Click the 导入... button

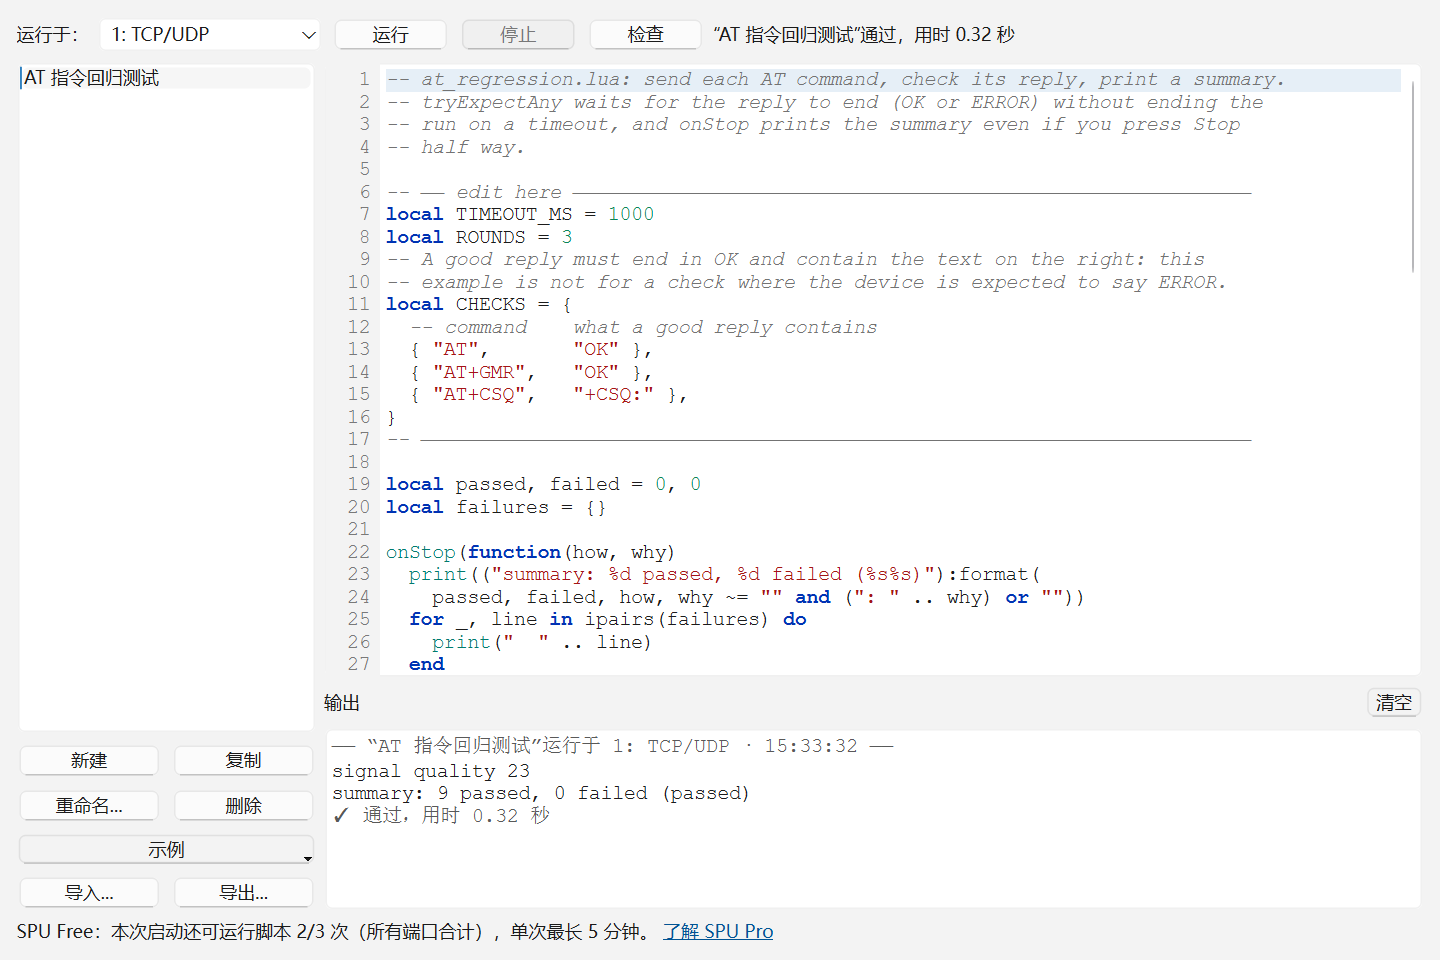tap(89, 893)
